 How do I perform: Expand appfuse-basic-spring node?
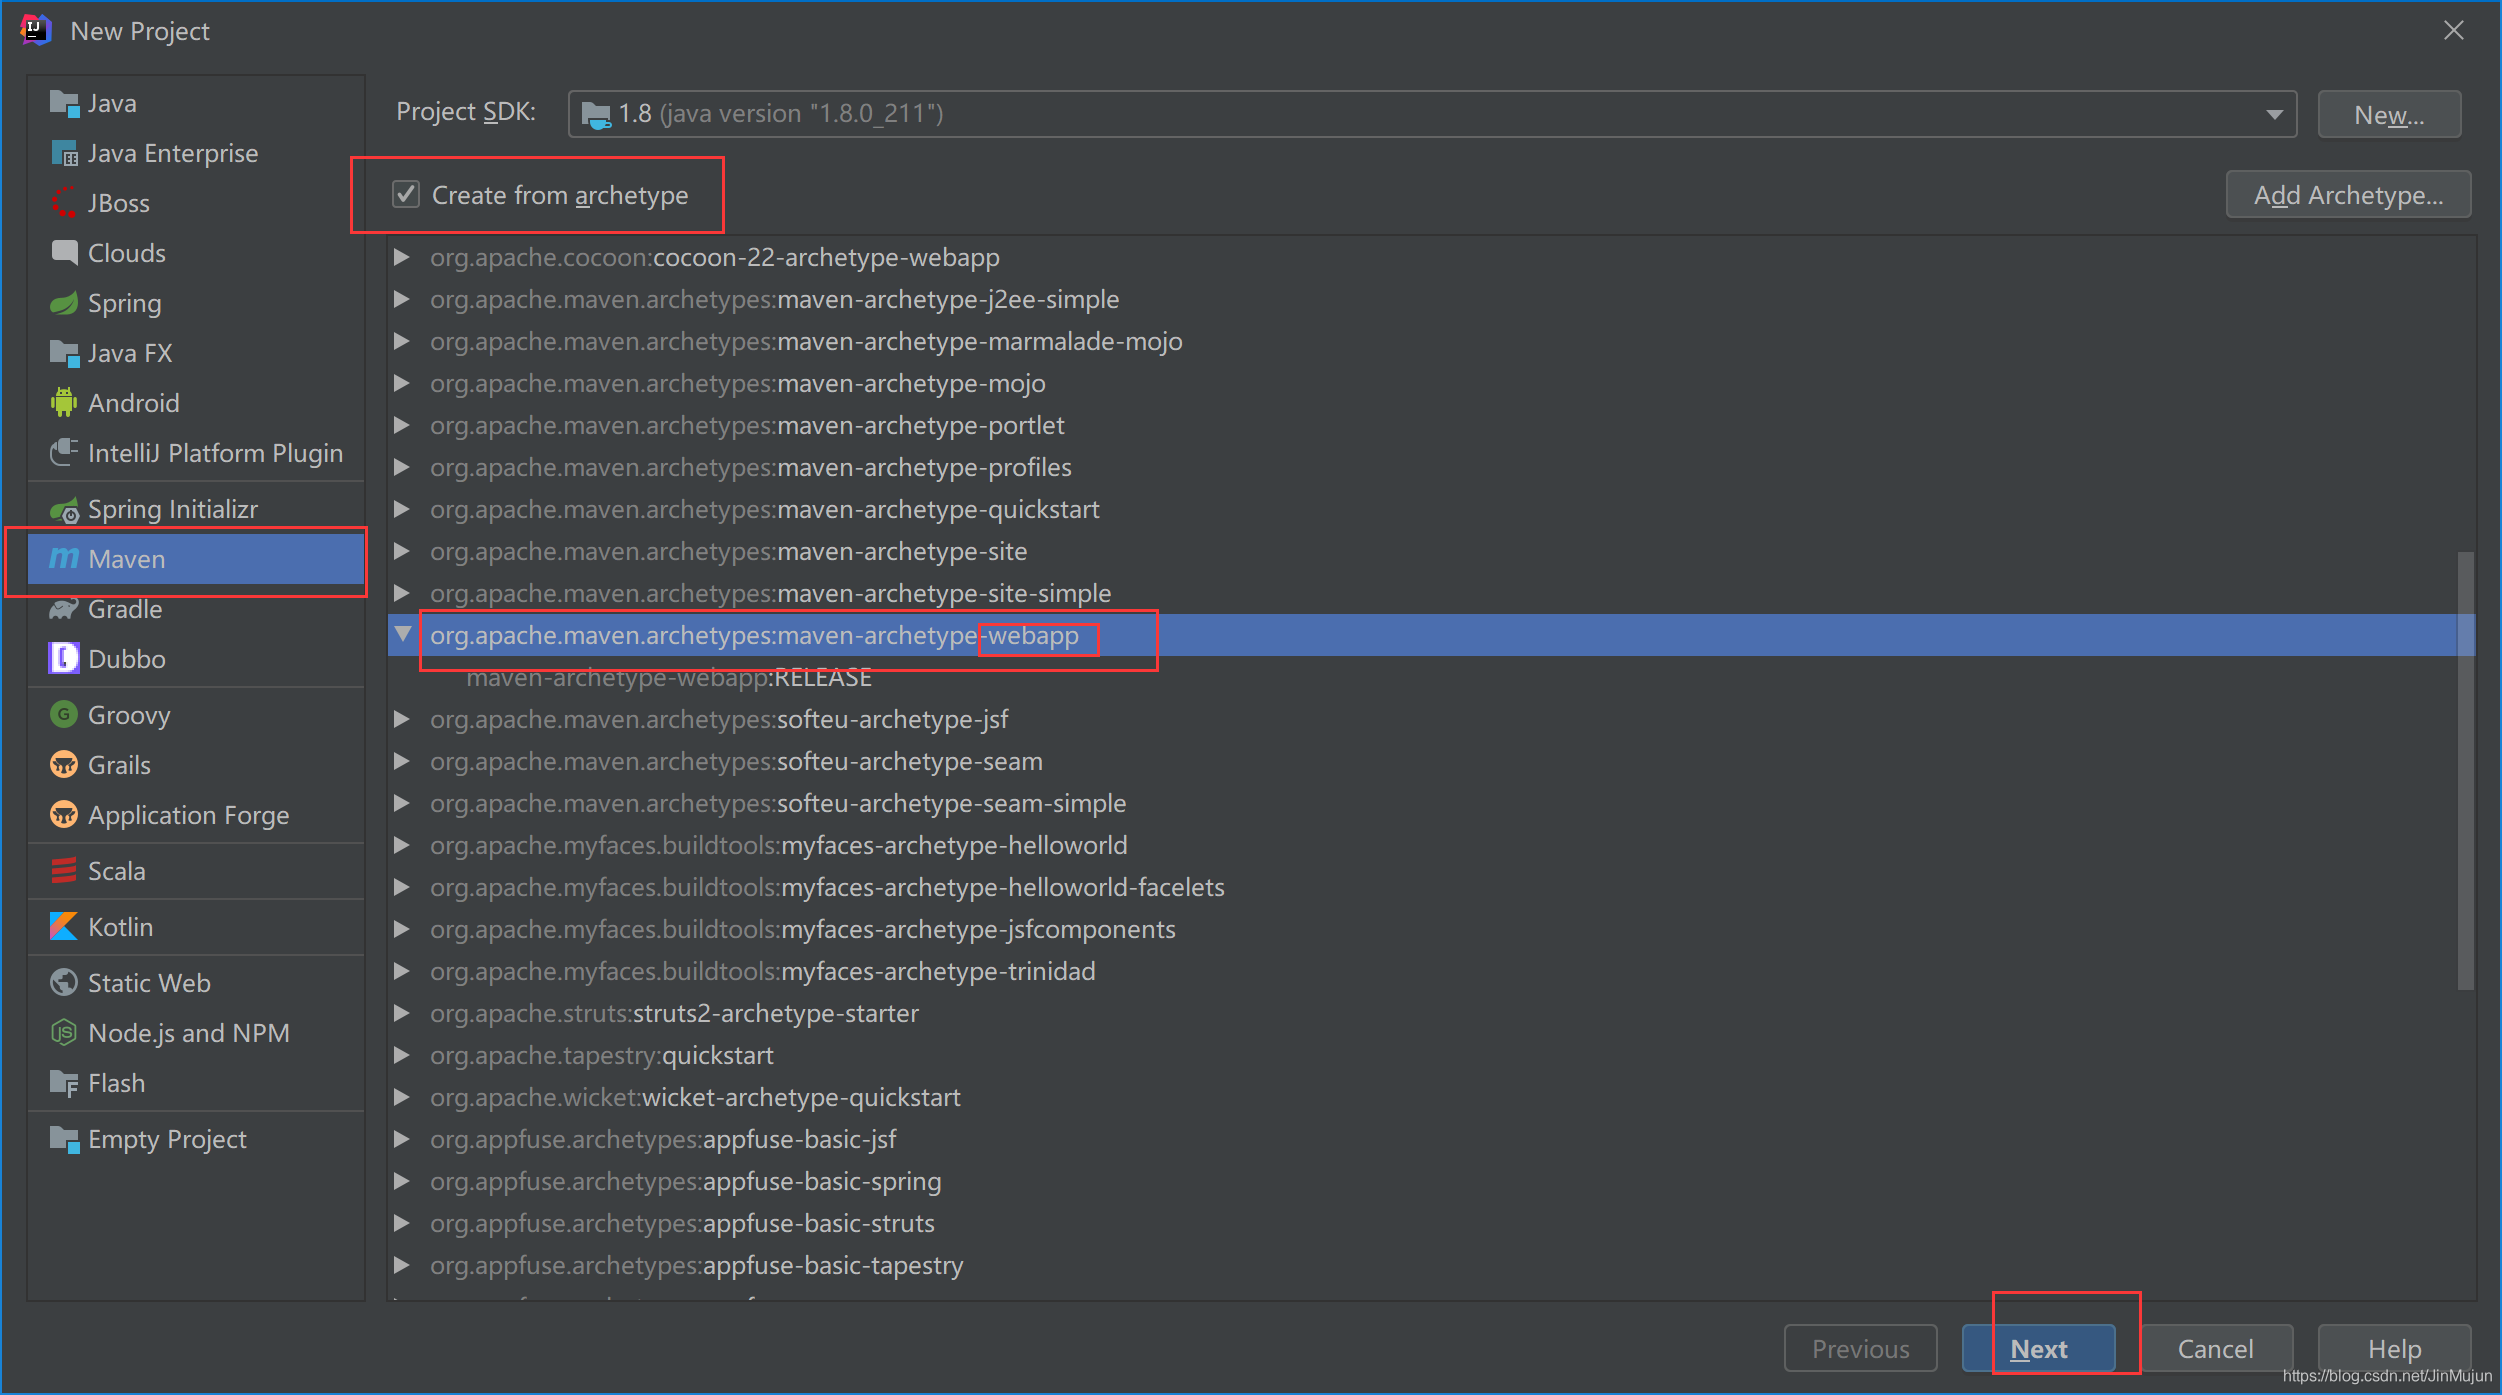coord(402,1181)
